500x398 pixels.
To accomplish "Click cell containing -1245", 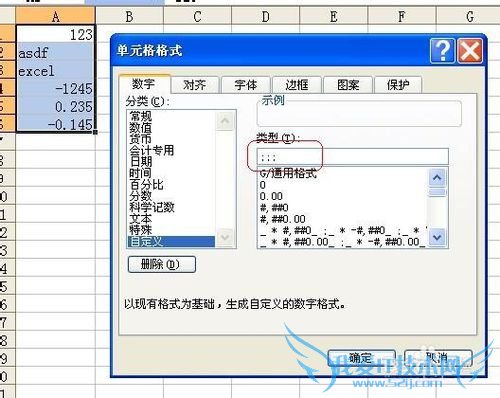I will [x=55, y=88].
